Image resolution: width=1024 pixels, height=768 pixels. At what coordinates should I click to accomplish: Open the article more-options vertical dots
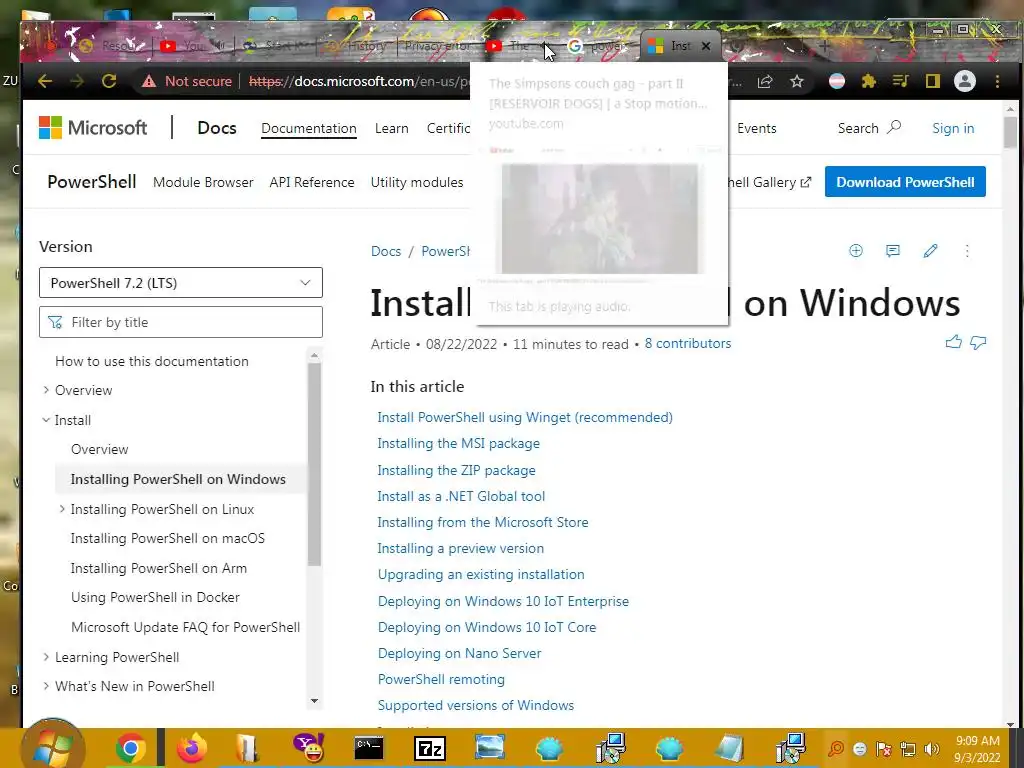click(967, 251)
